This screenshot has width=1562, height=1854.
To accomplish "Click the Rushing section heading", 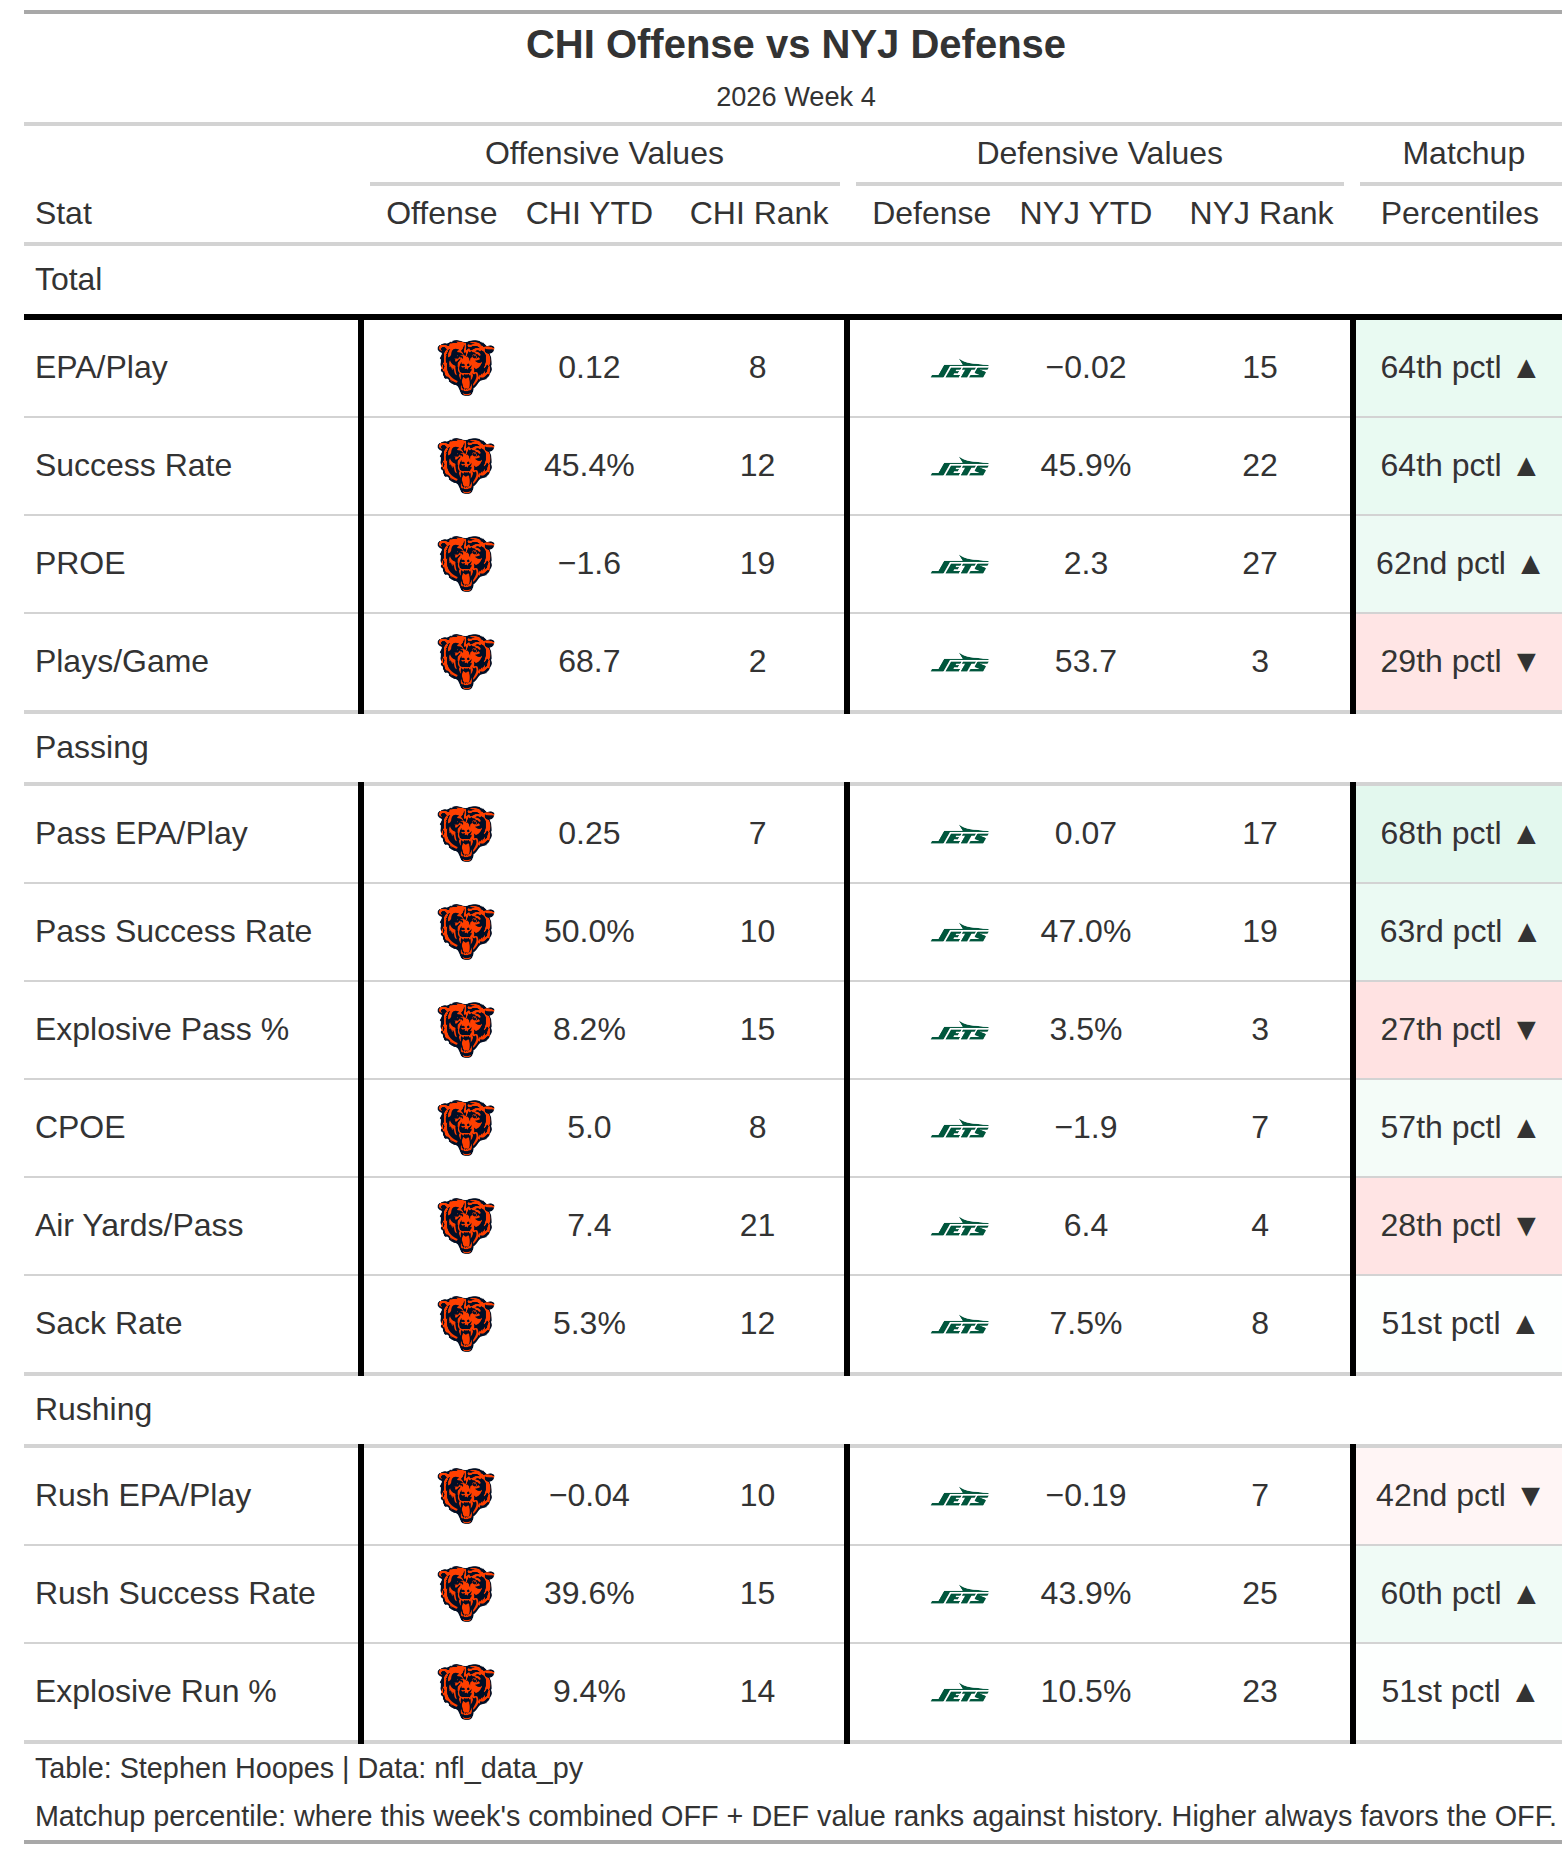I will (x=94, y=1409).
